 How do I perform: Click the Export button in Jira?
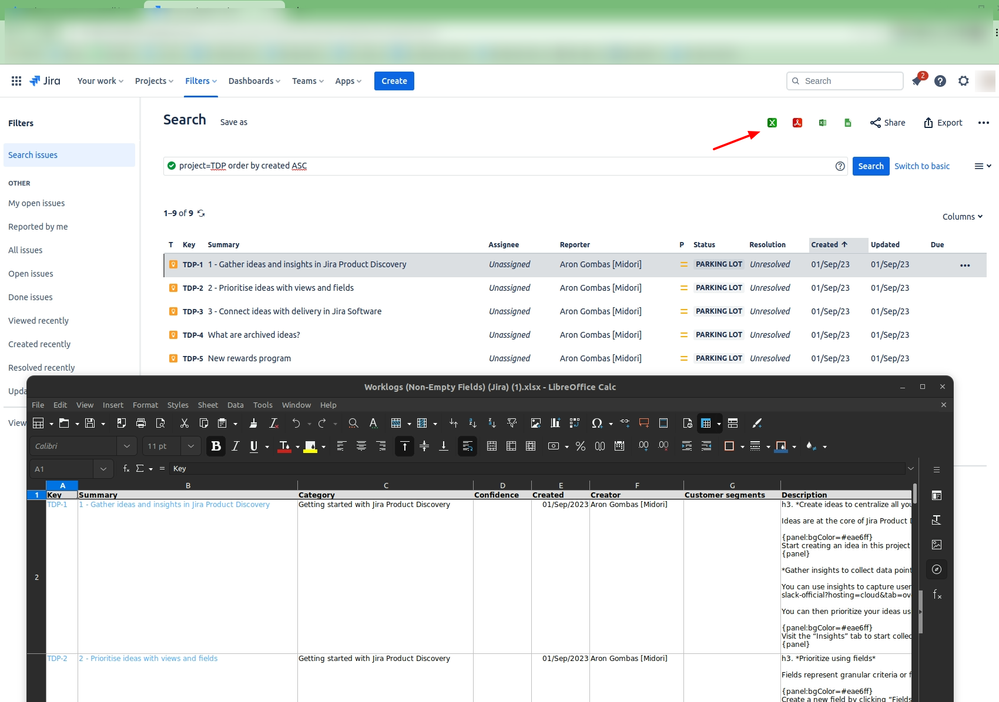[x=943, y=123]
